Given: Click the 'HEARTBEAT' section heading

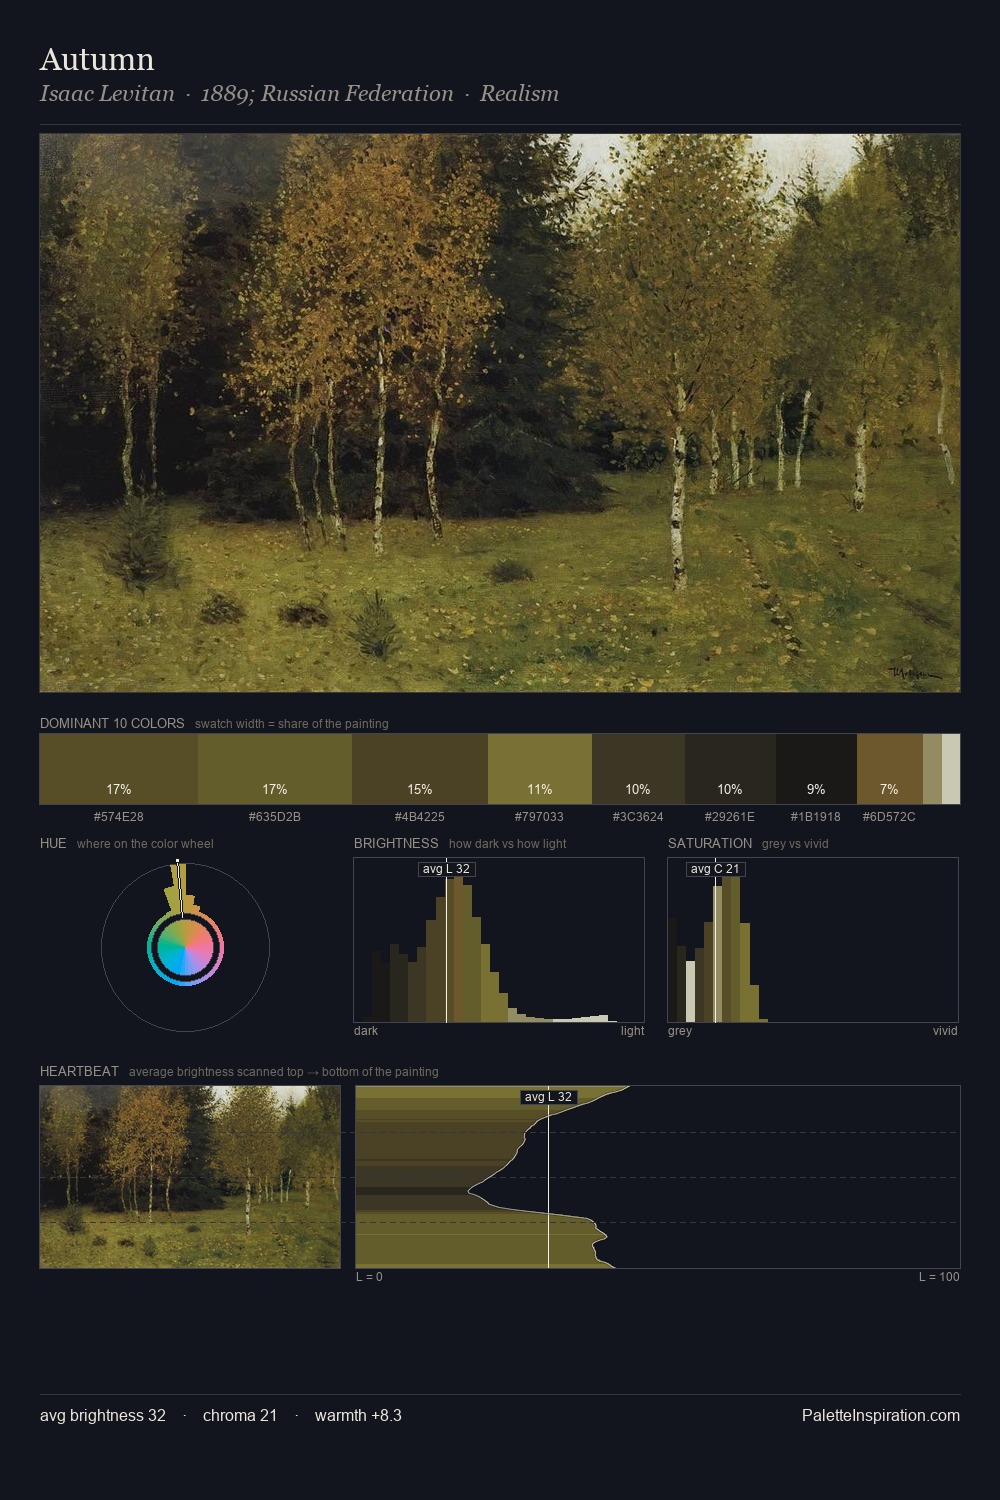Looking at the screenshot, I should [79, 1071].
